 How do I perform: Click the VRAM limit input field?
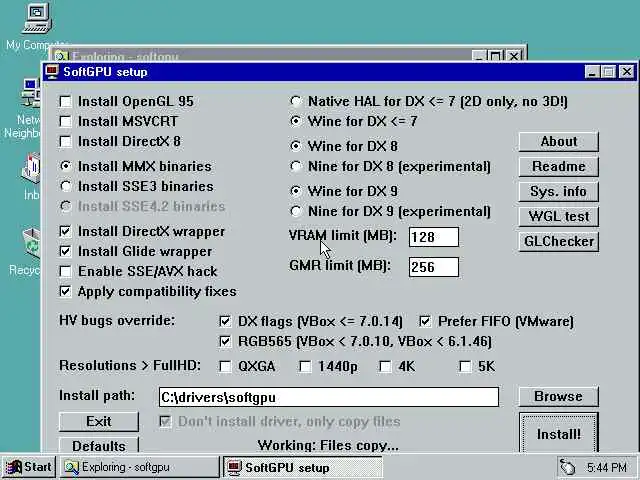(x=434, y=237)
